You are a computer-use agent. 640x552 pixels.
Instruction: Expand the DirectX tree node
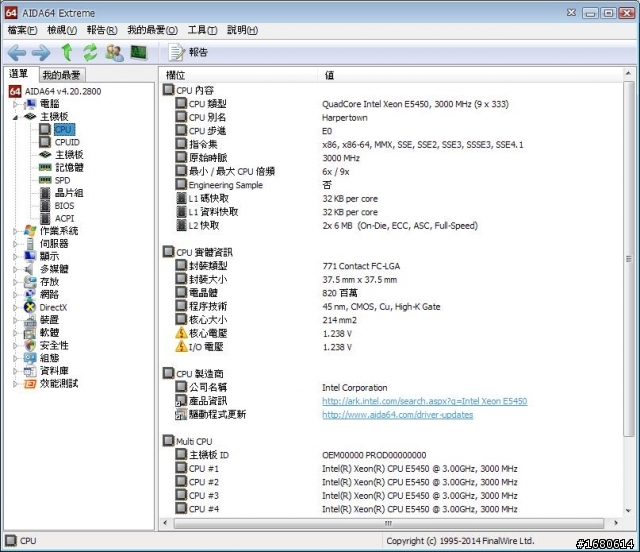[15, 307]
